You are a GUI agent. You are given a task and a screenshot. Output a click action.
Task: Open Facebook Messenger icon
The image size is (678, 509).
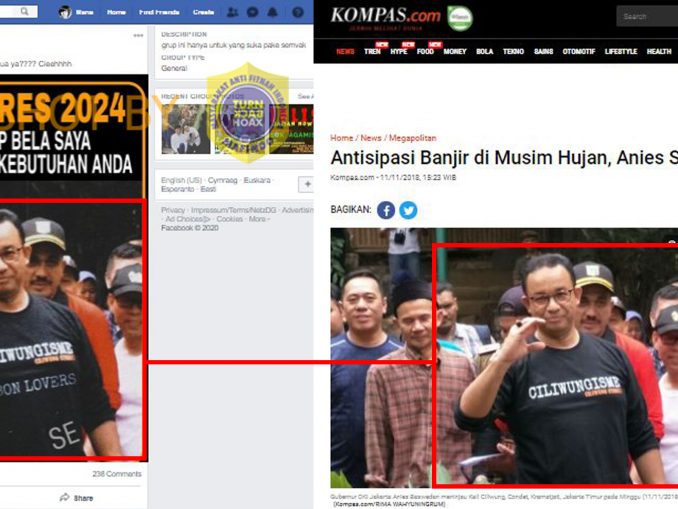click(253, 12)
